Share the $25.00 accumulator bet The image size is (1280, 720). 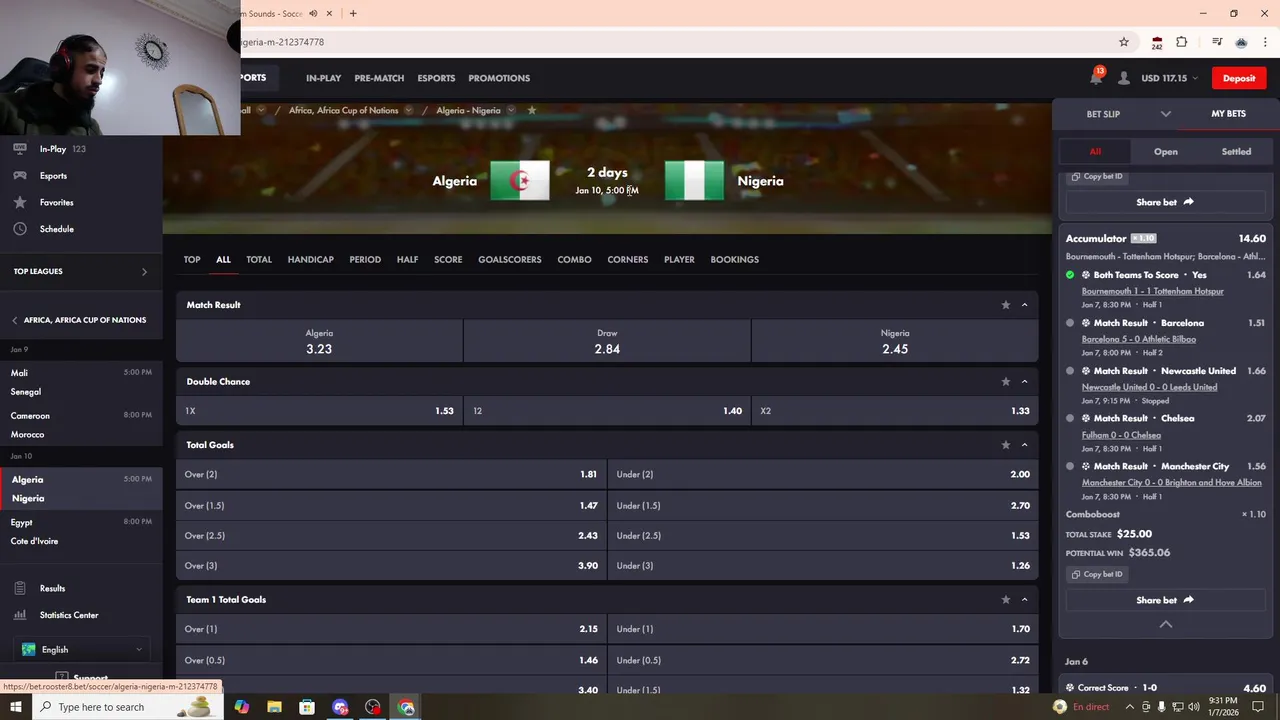pos(1165,600)
